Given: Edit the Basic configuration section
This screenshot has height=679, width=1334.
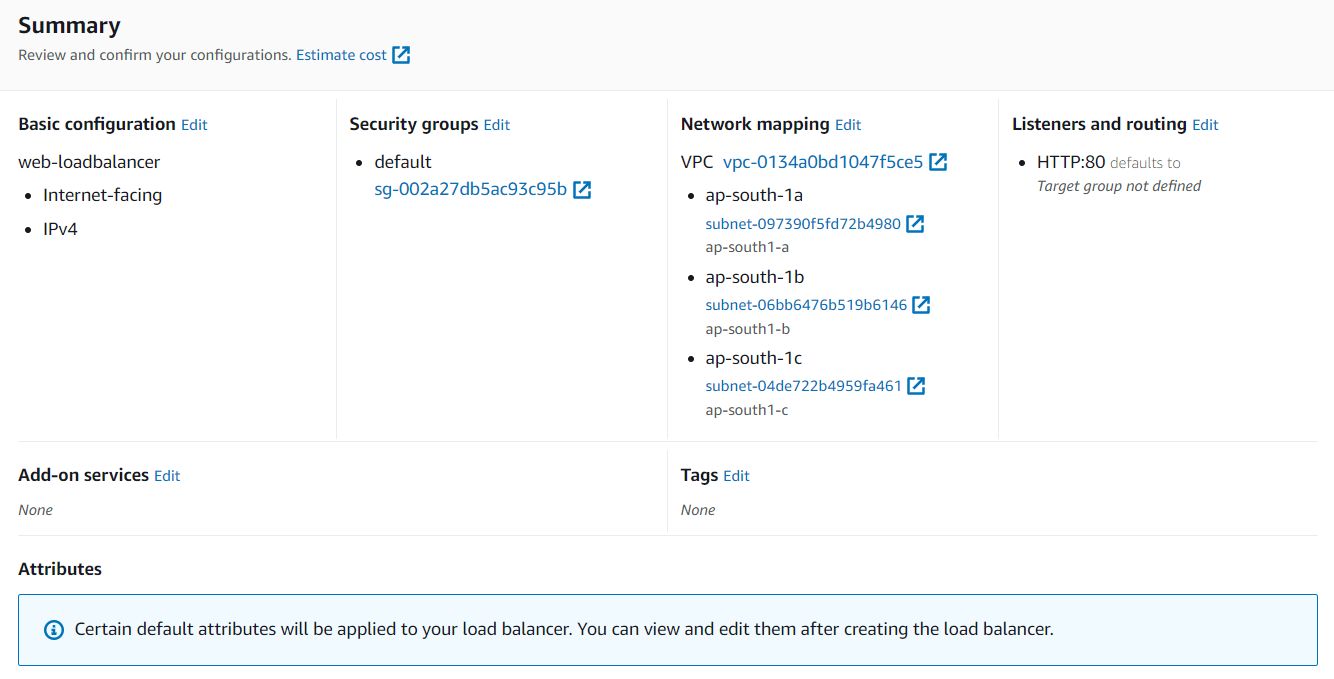Looking at the screenshot, I should pos(194,125).
